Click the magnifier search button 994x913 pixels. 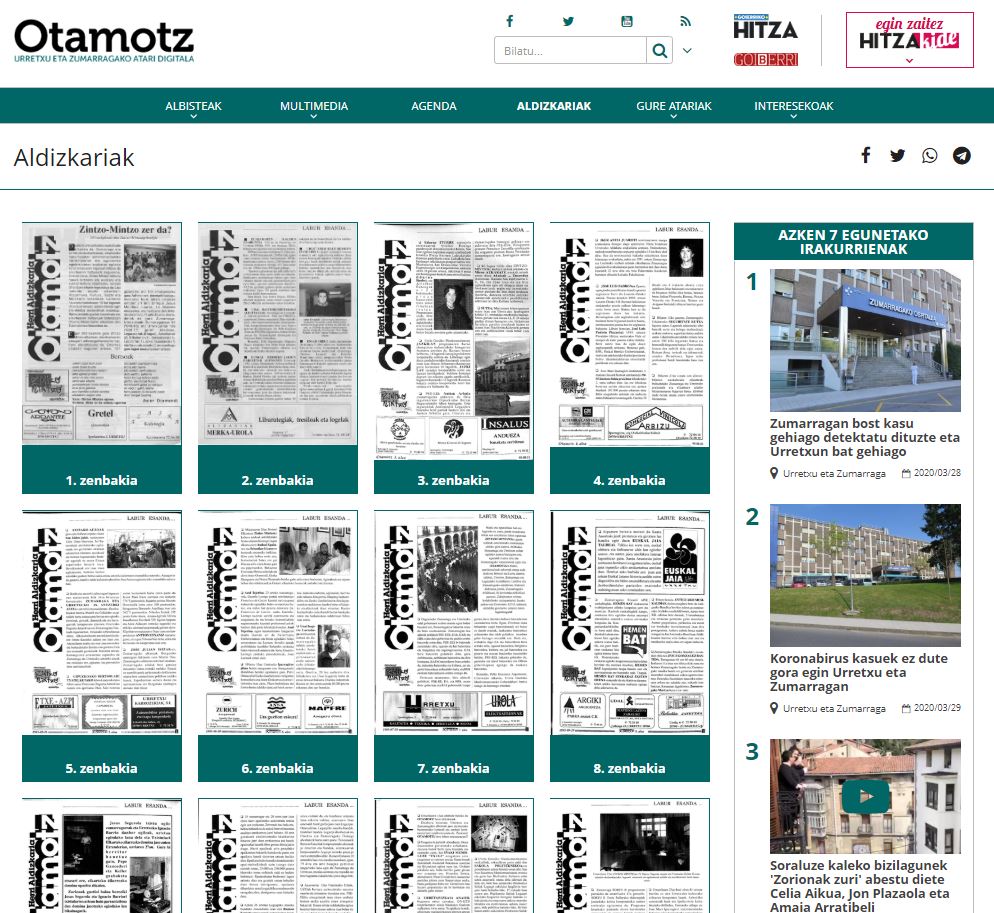click(x=660, y=51)
